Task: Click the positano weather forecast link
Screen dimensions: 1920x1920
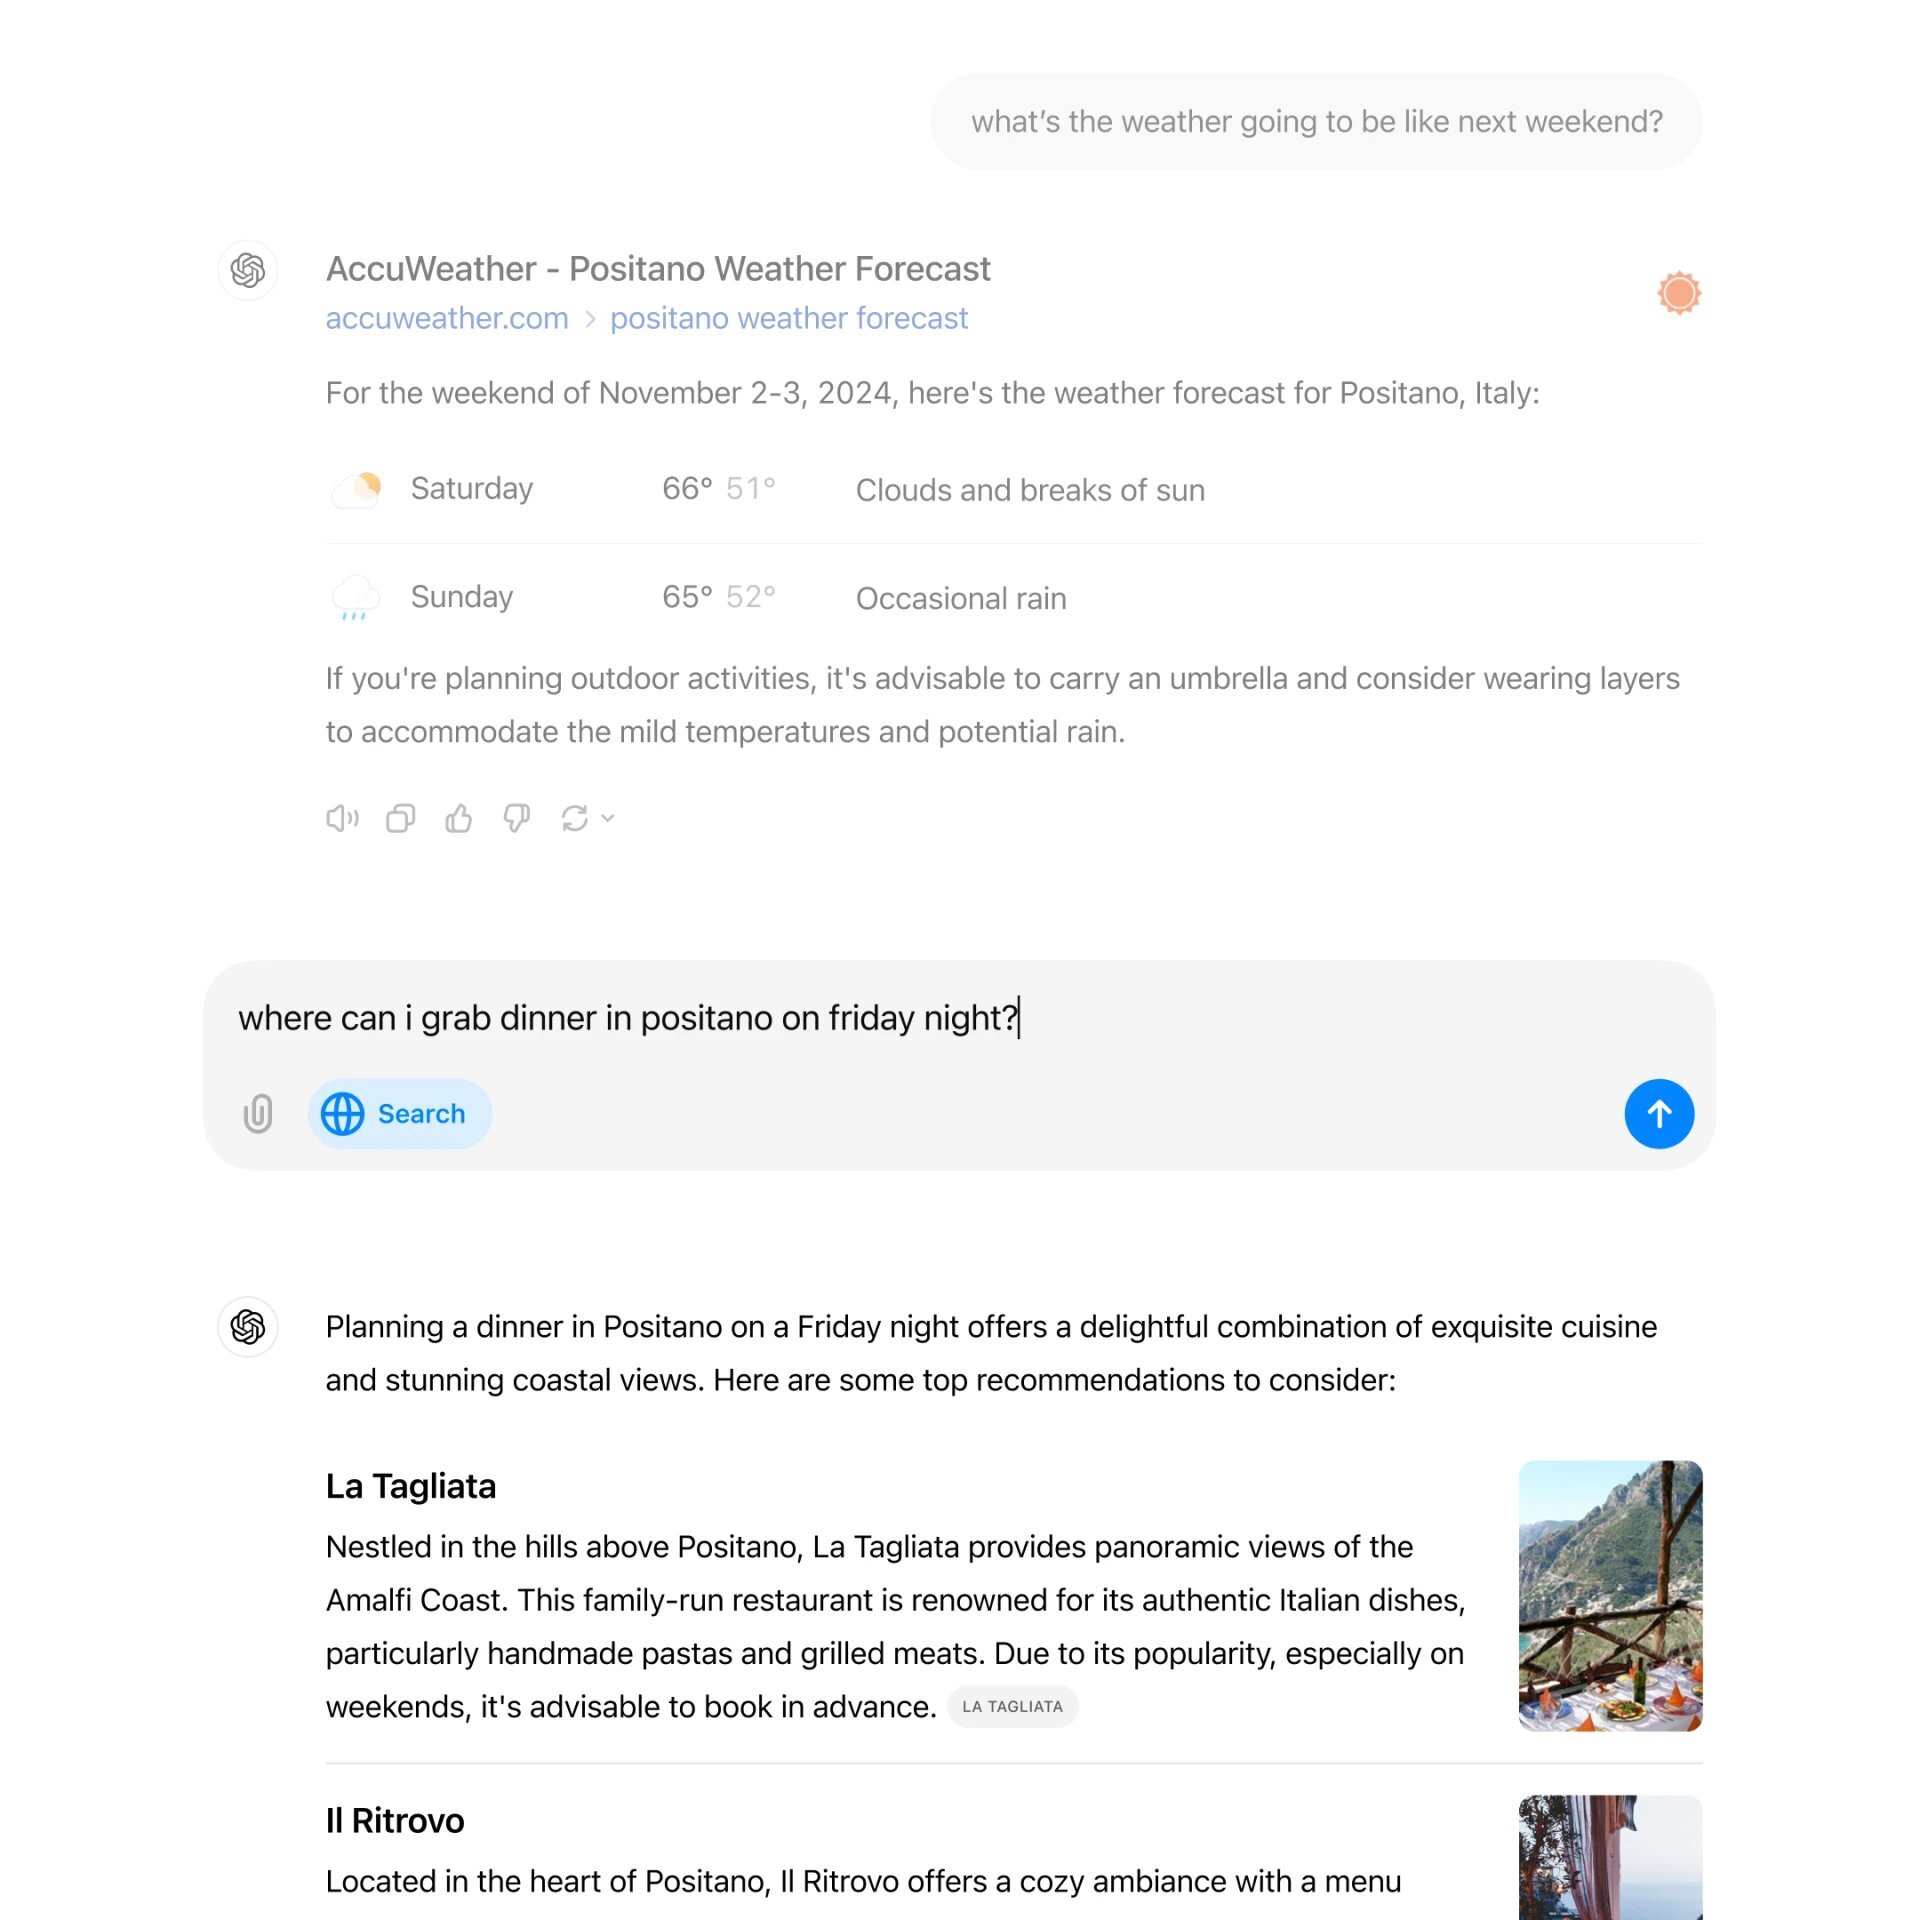Action: tap(788, 318)
